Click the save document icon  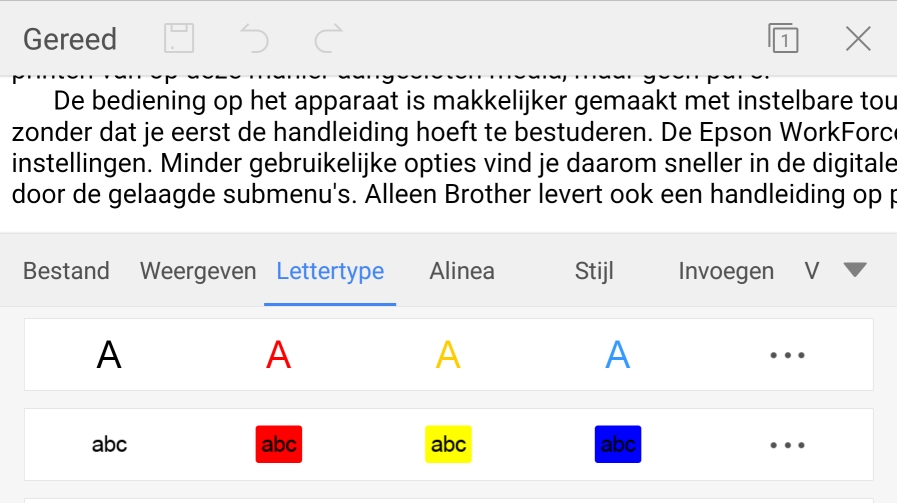click(179, 39)
